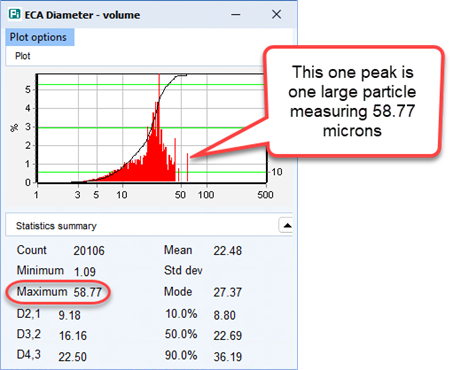Click the x-axis label 100
Screen dimensions: 453x370
coord(206,195)
